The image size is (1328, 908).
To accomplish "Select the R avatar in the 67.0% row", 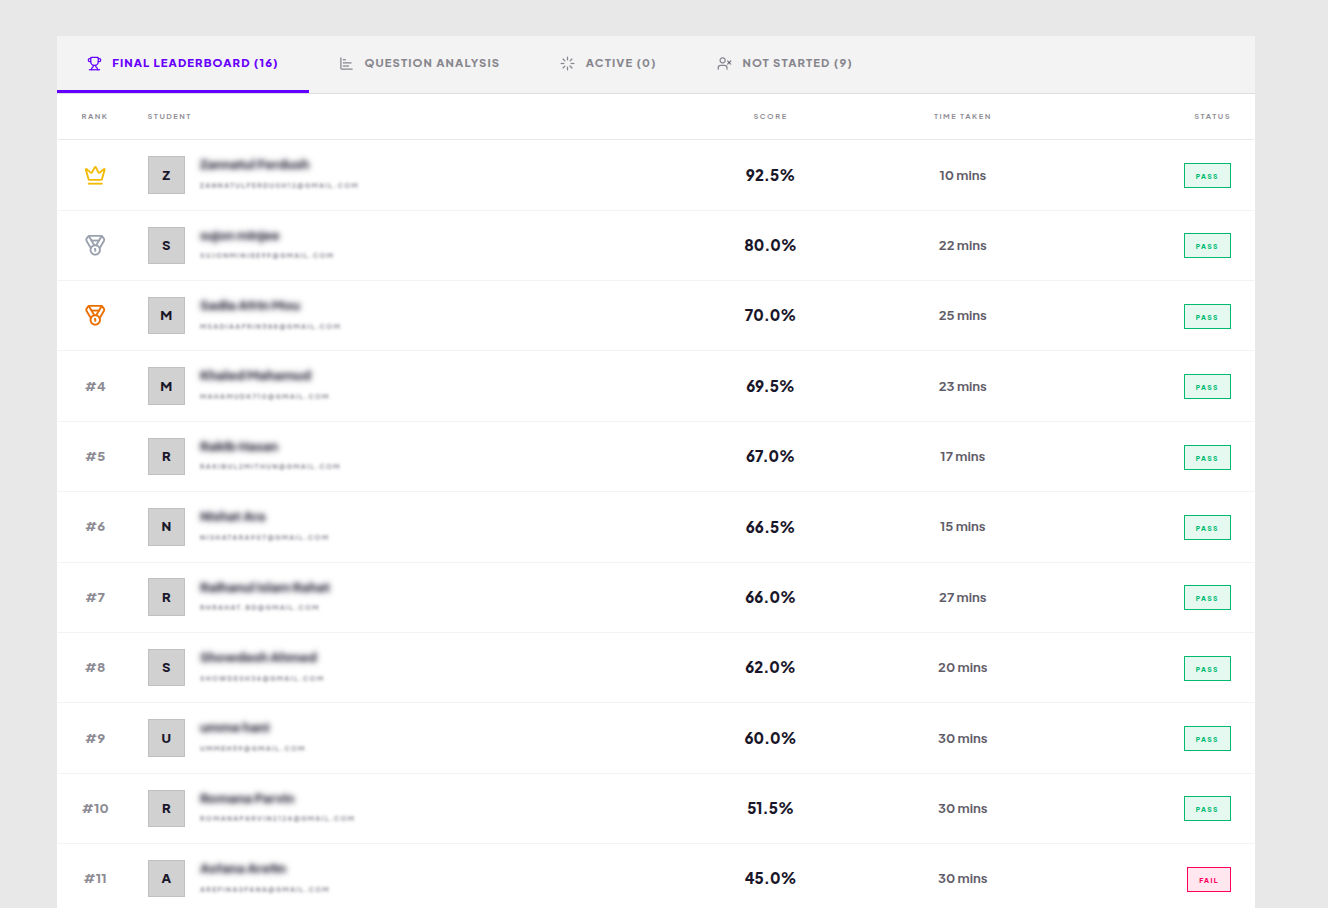I will coord(166,456).
